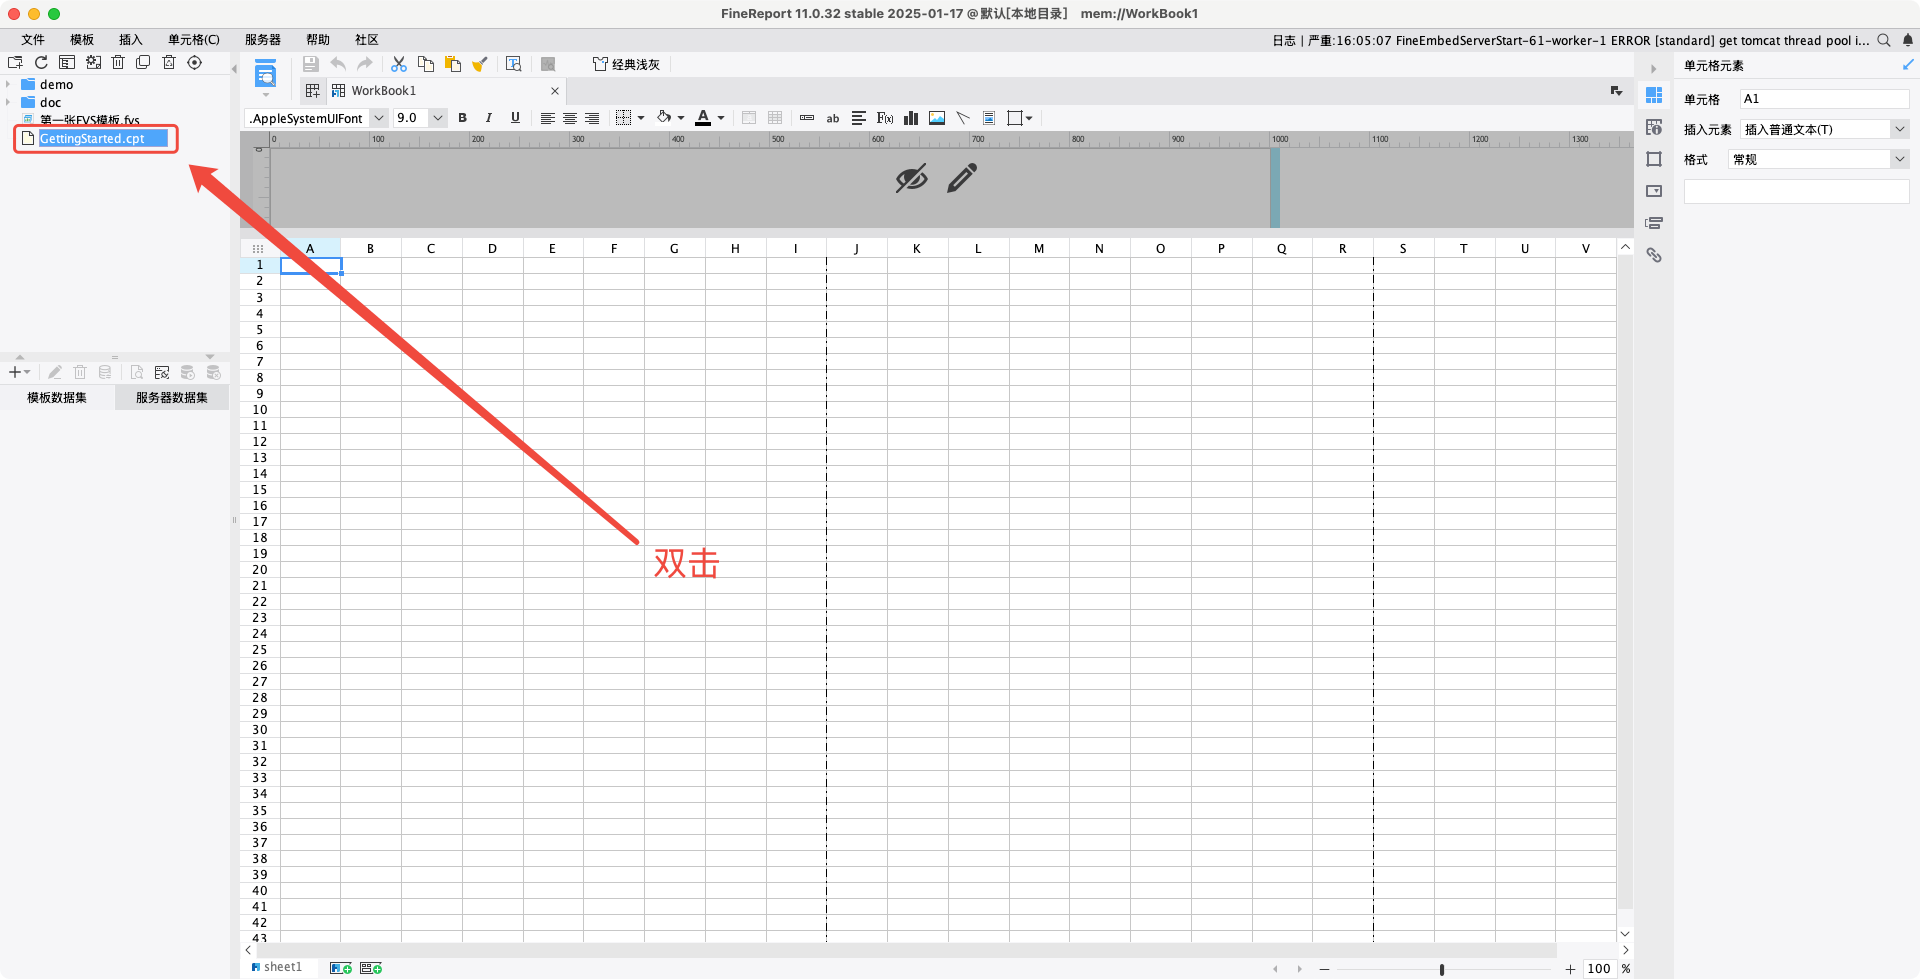1920x979 pixels.
Task: Click the 经典浅灰 theme button
Action: [627, 64]
